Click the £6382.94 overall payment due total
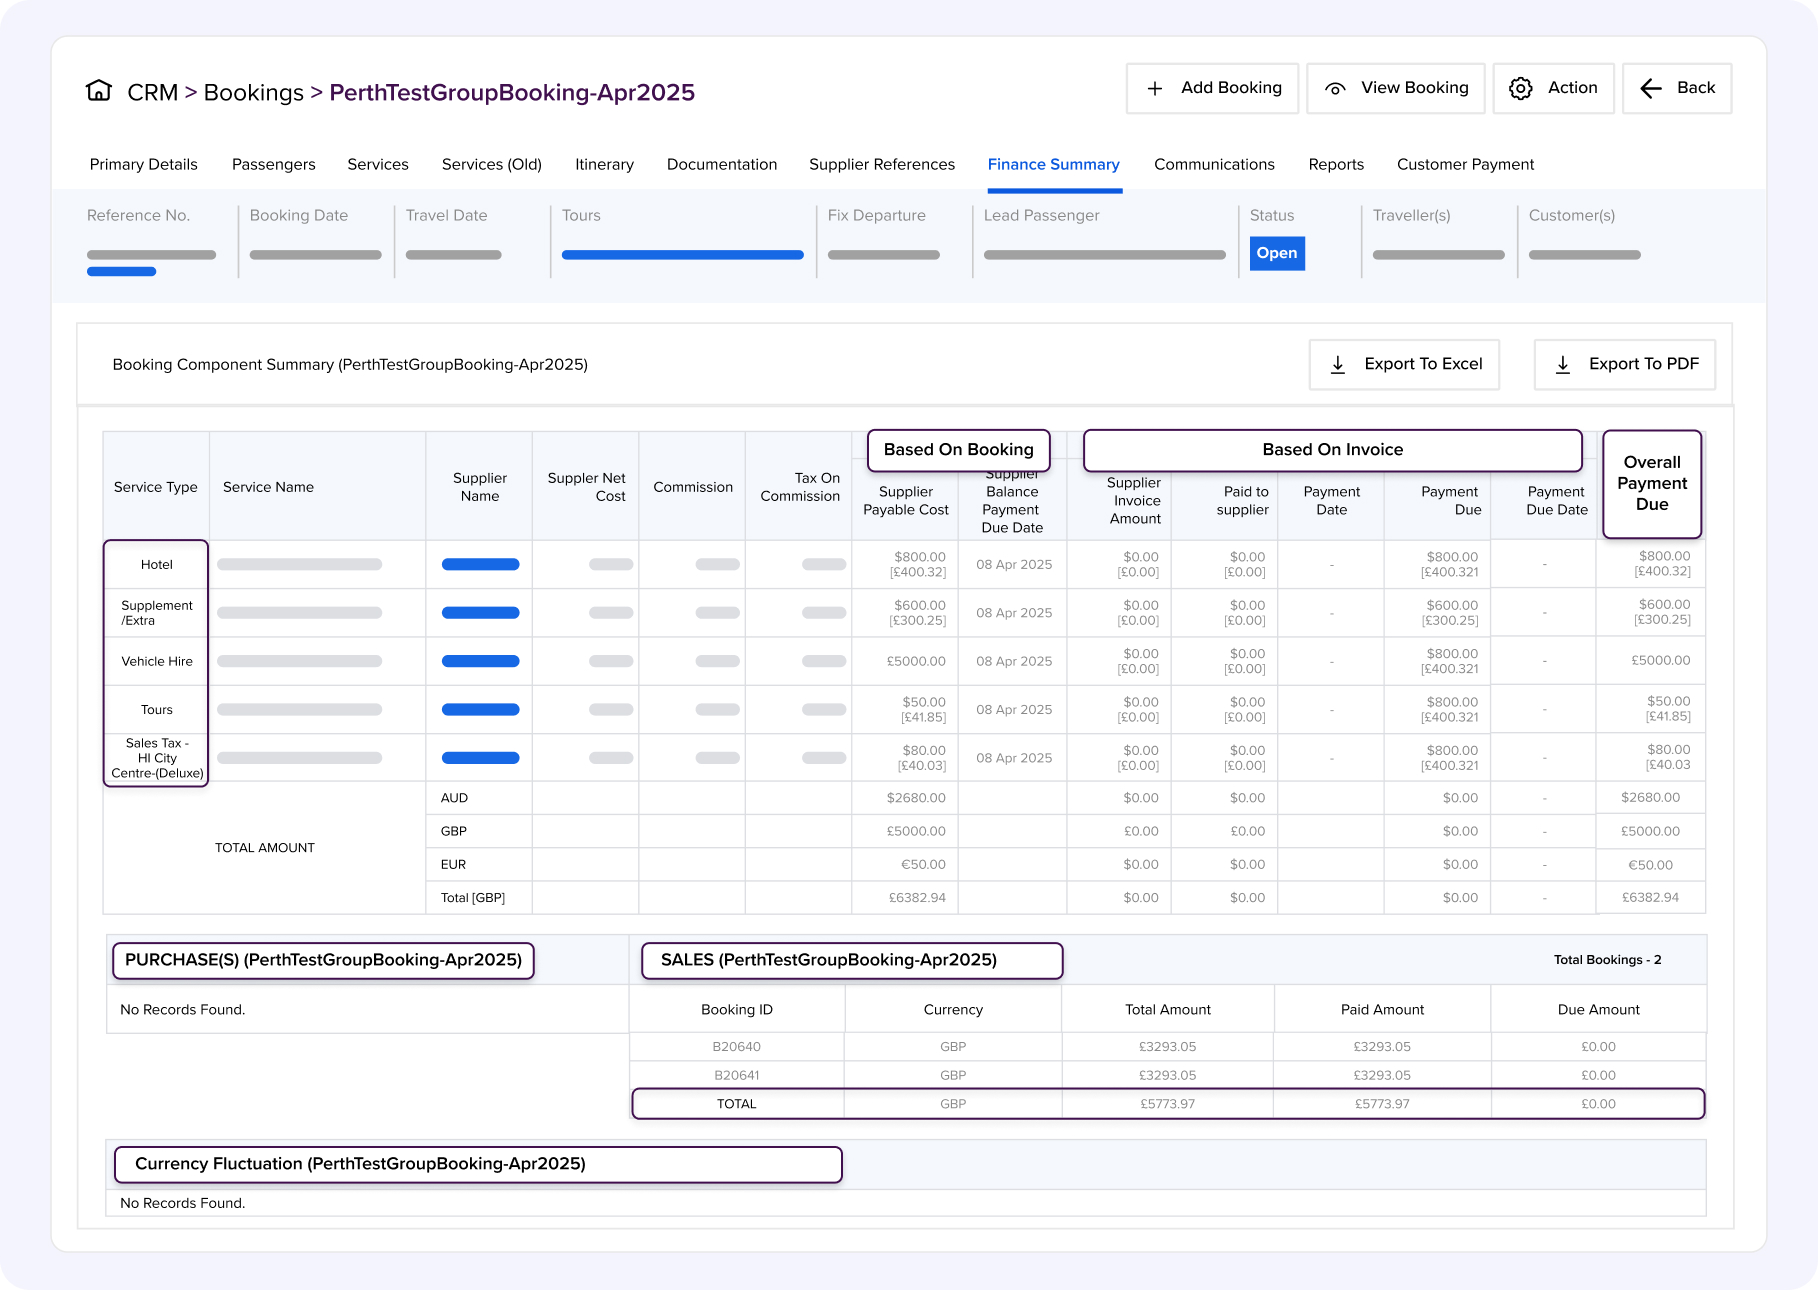 tap(1651, 898)
